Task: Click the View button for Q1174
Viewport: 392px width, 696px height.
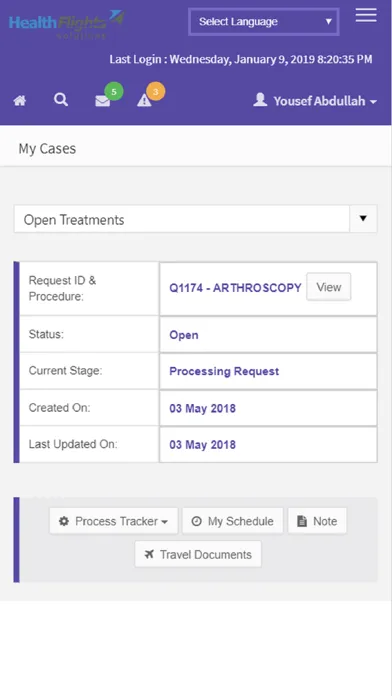Action: [x=329, y=287]
